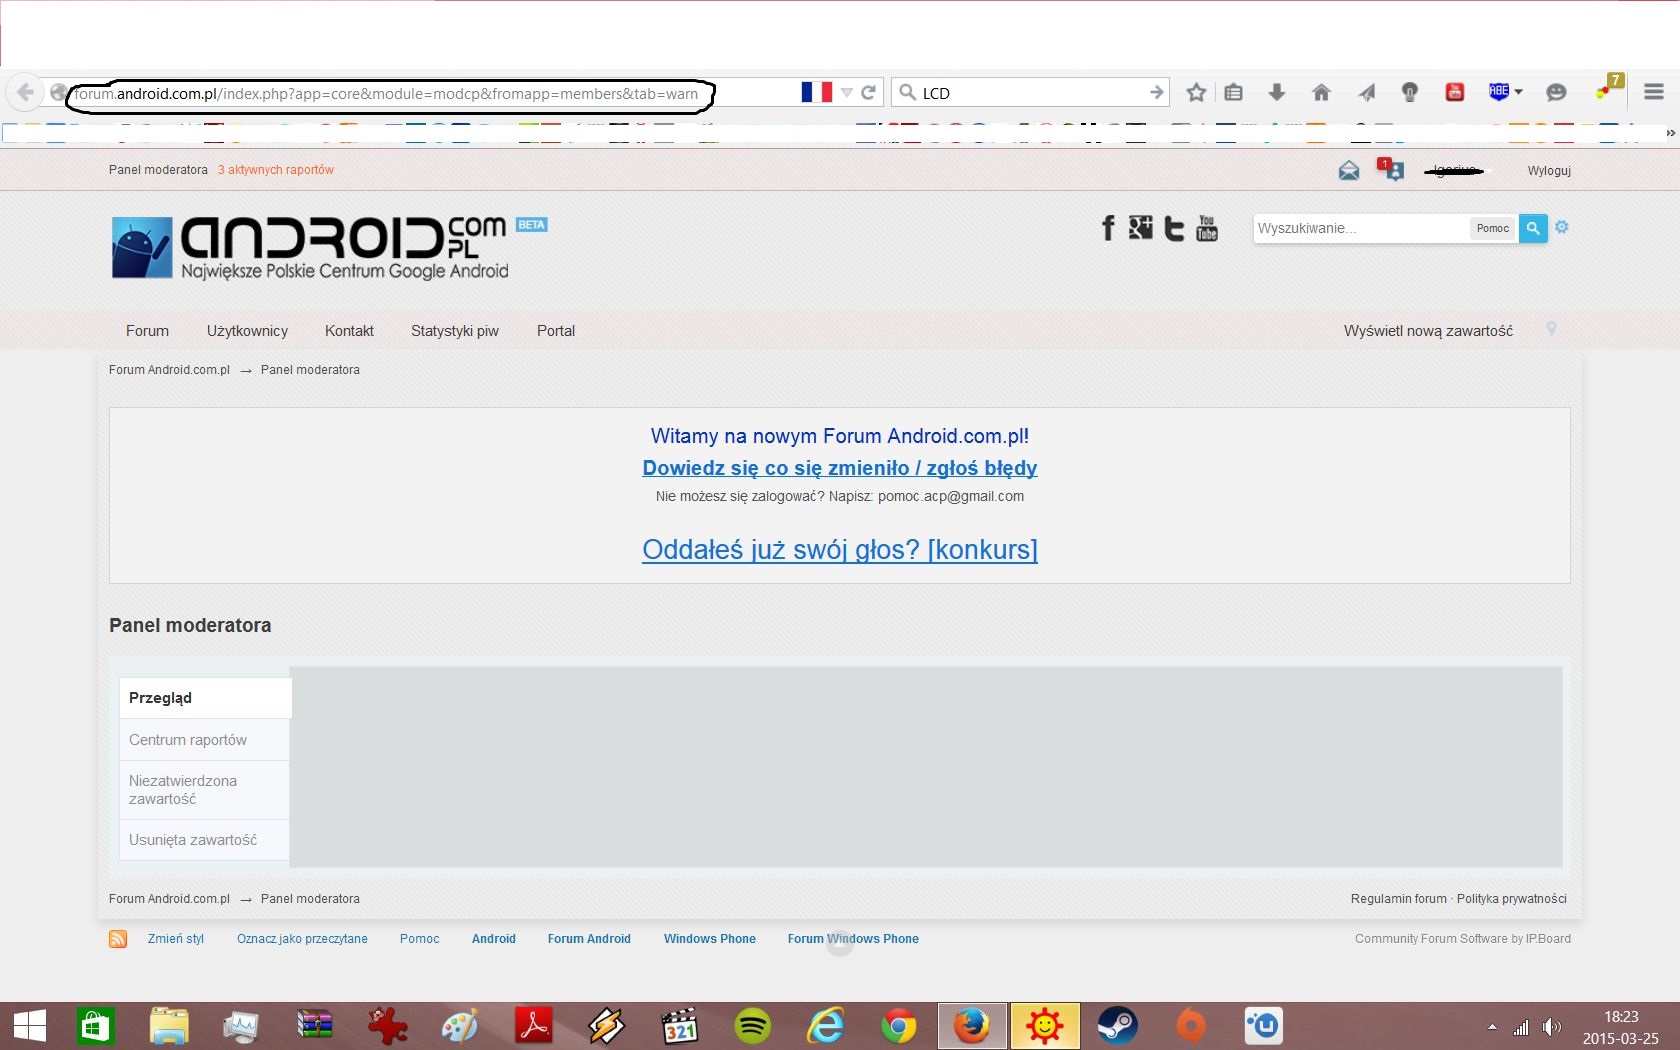This screenshot has width=1680, height=1050.
Task: Open advanced search gear icon
Action: [x=1562, y=227]
